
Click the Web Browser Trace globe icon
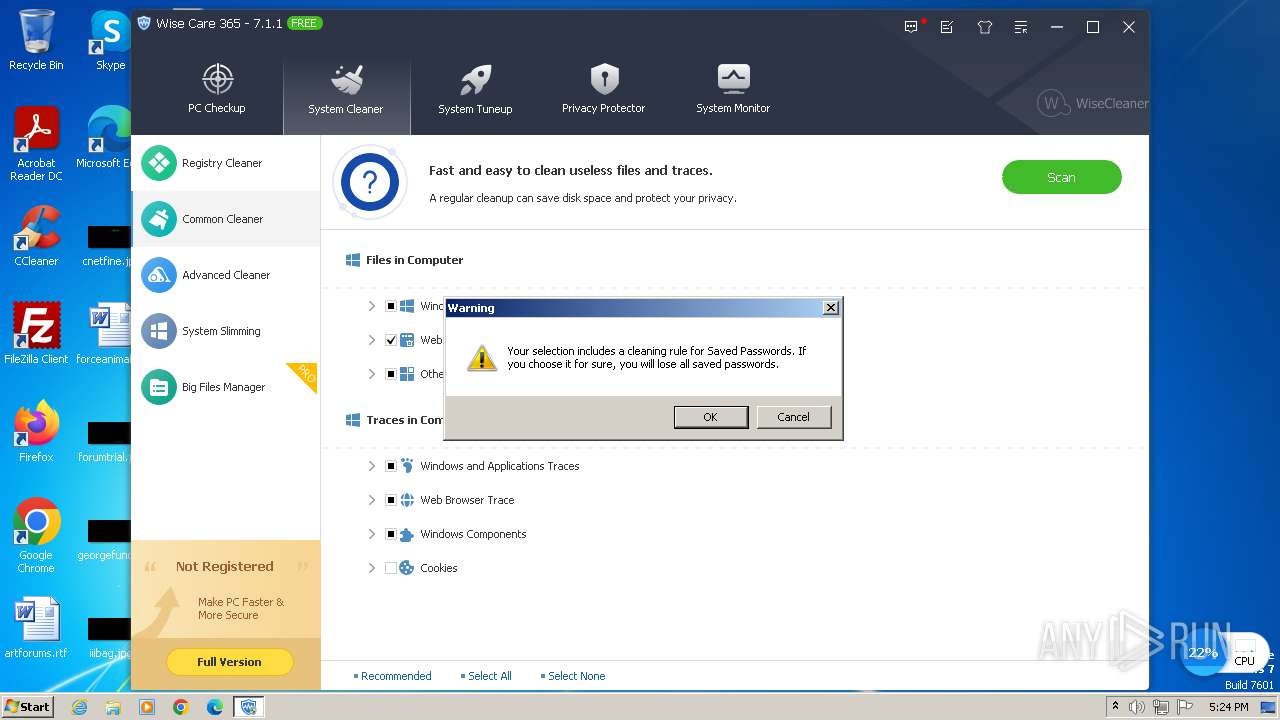click(407, 500)
